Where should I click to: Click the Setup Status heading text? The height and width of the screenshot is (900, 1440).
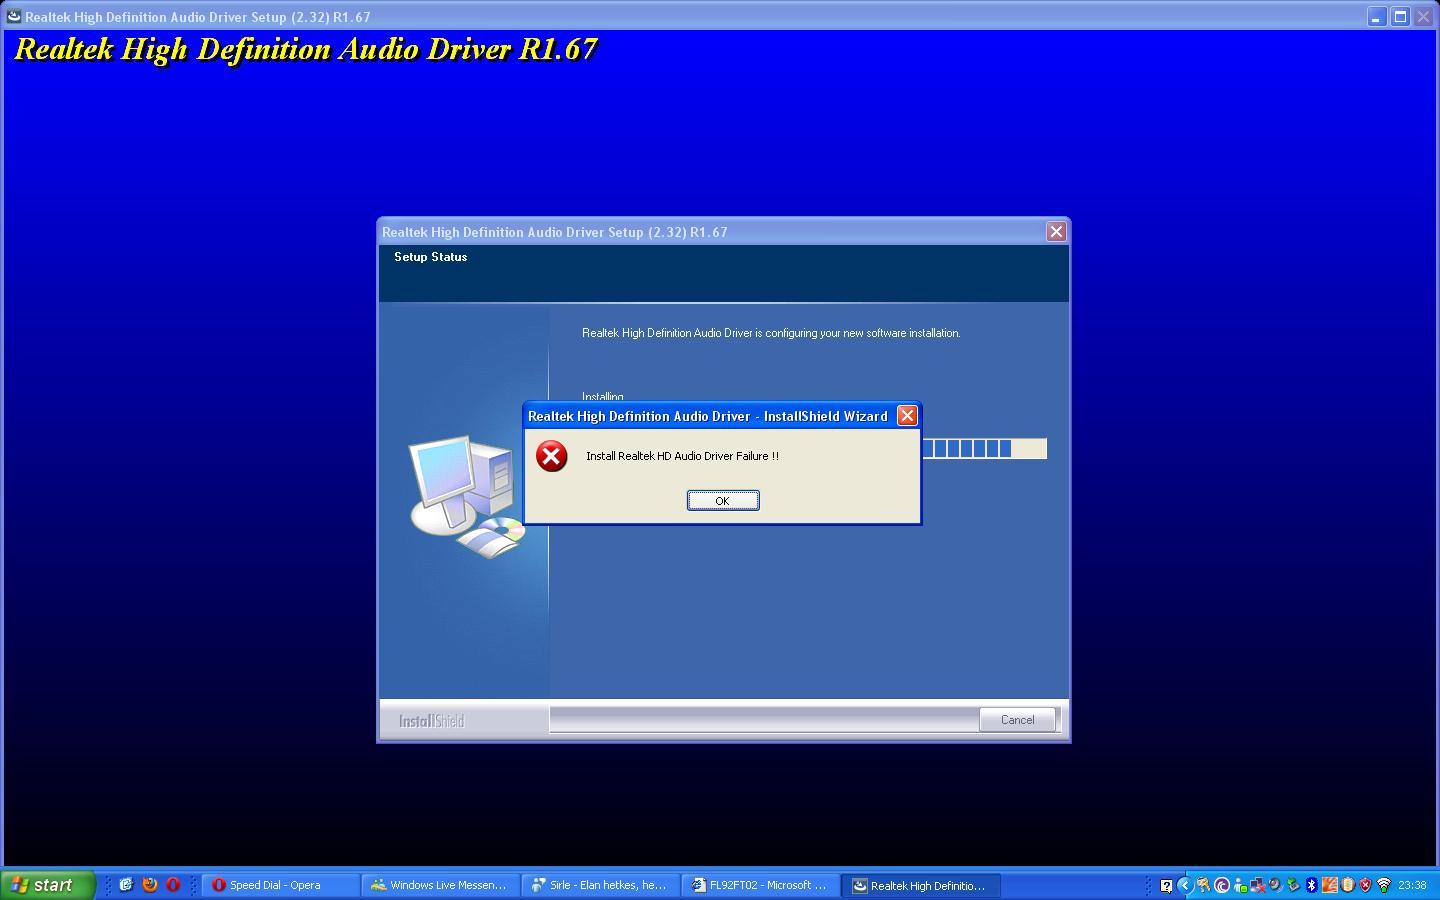coord(430,257)
